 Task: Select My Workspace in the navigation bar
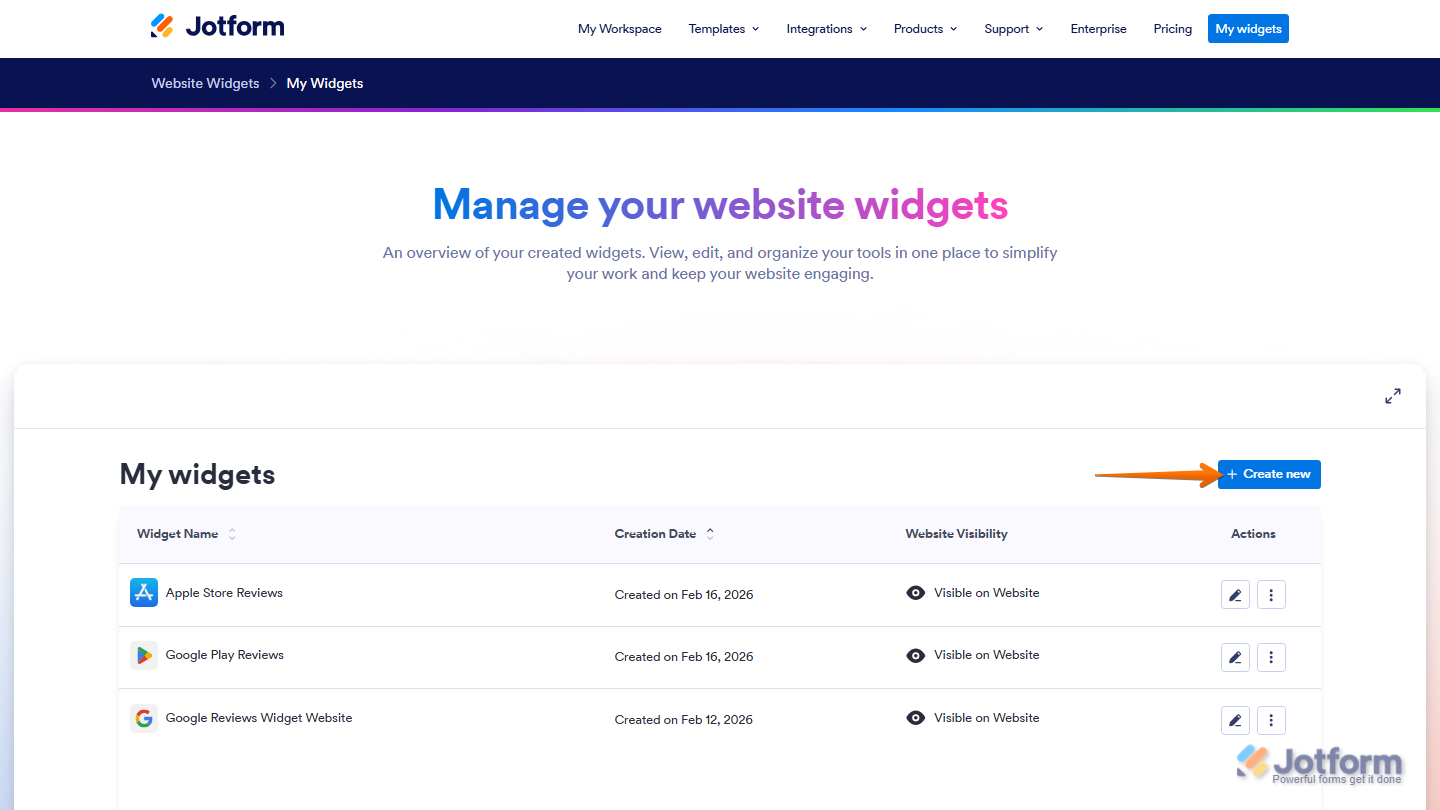point(619,29)
